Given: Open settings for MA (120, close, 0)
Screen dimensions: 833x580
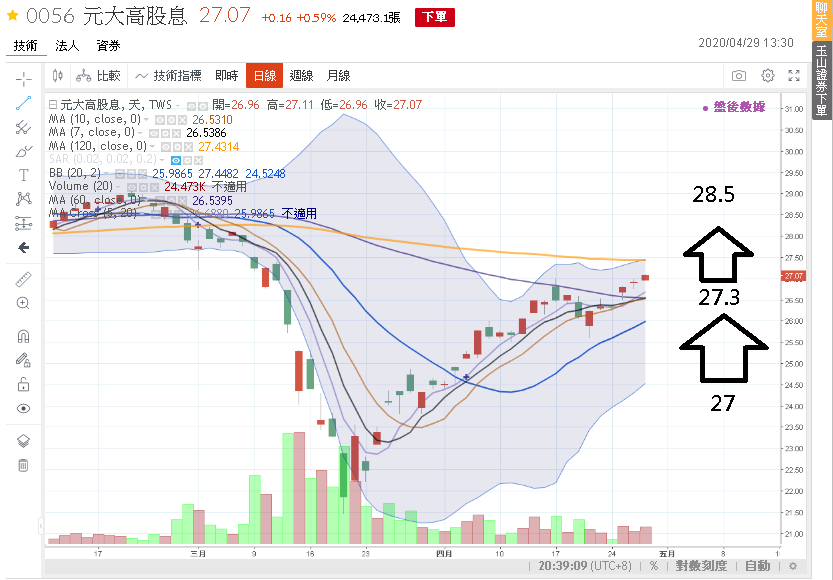Looking at the screenshot, I should click(177, 147).
